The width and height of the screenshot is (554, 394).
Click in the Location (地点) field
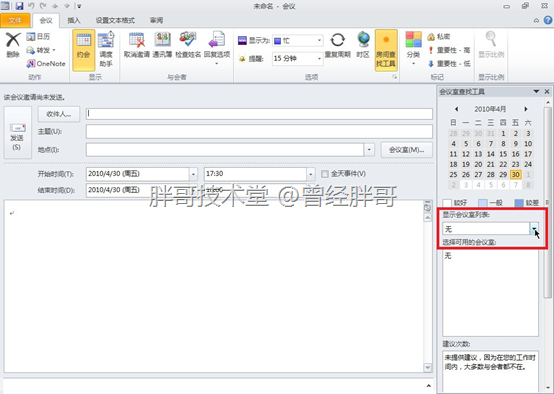(x=225, y=150)
